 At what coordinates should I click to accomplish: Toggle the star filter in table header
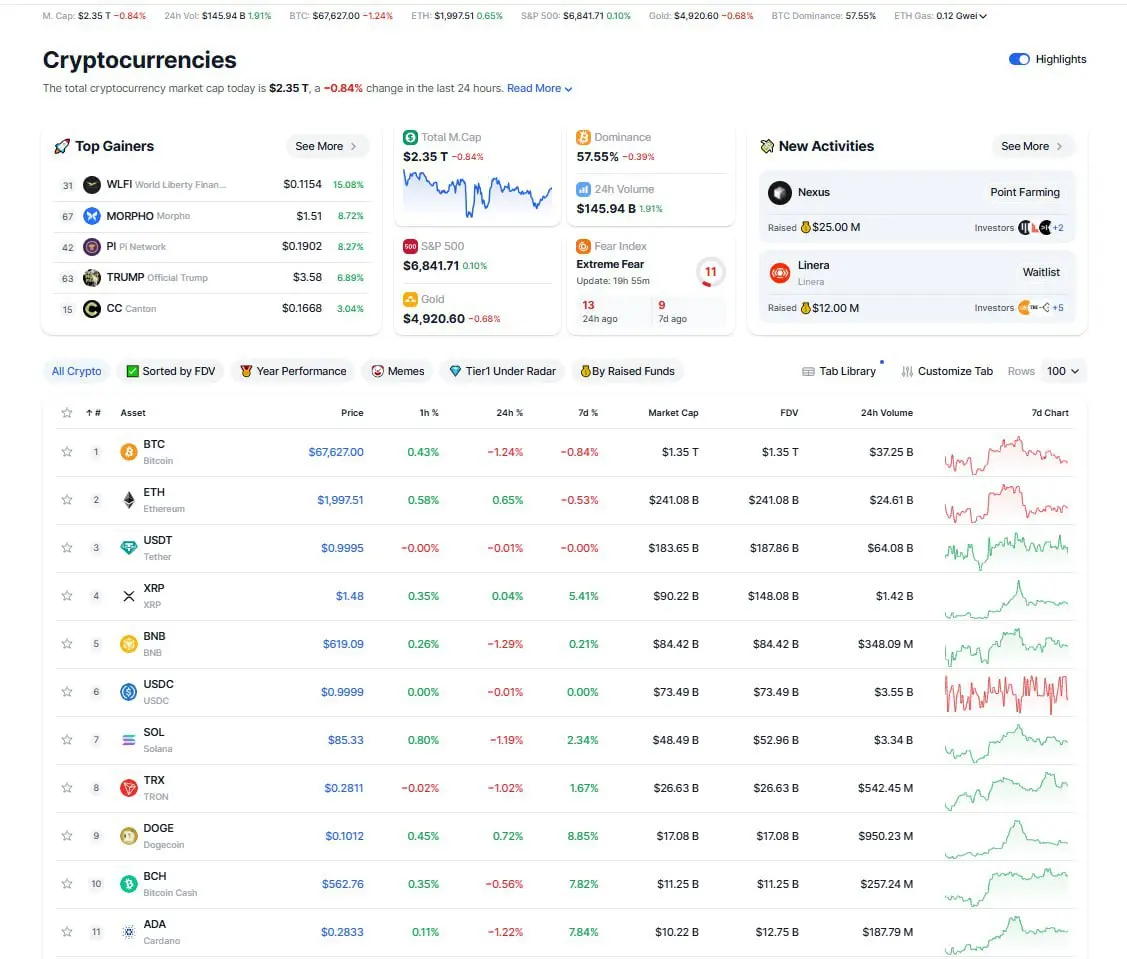[x=67, y=413]
